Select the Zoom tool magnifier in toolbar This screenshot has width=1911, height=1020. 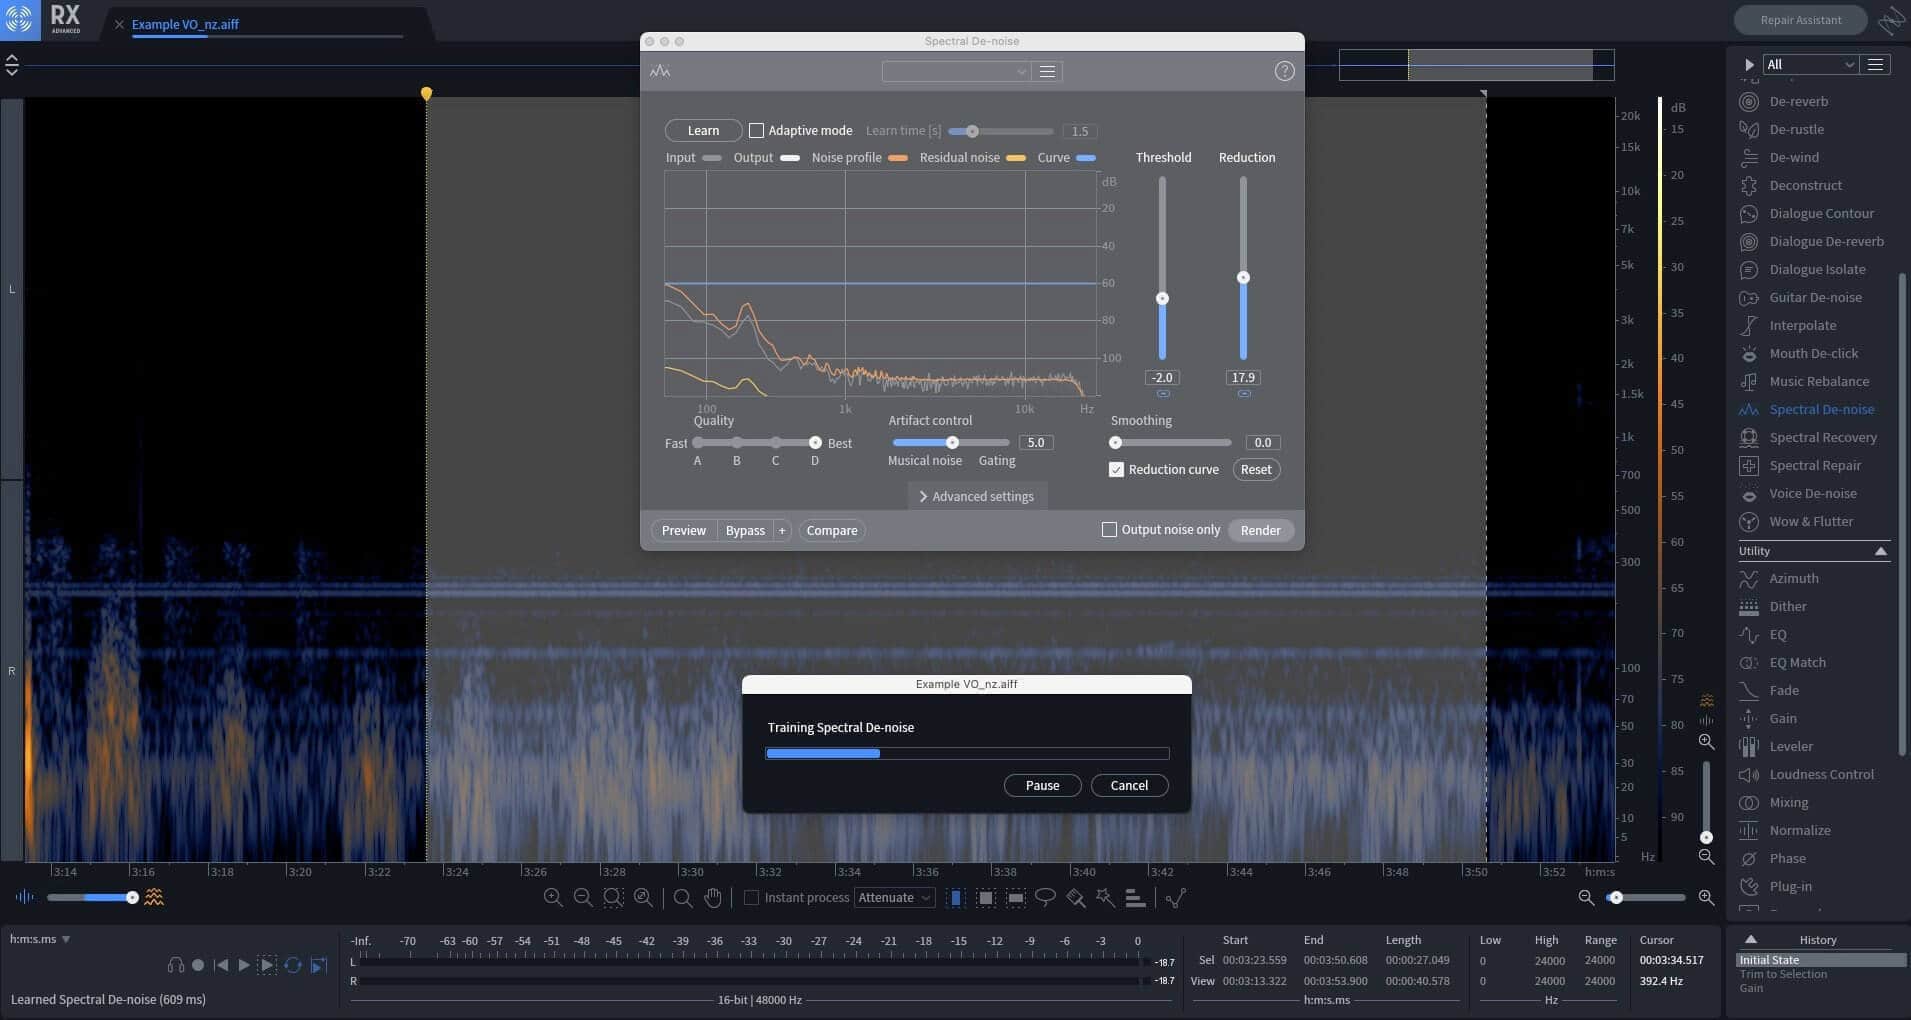pos(683,898)
